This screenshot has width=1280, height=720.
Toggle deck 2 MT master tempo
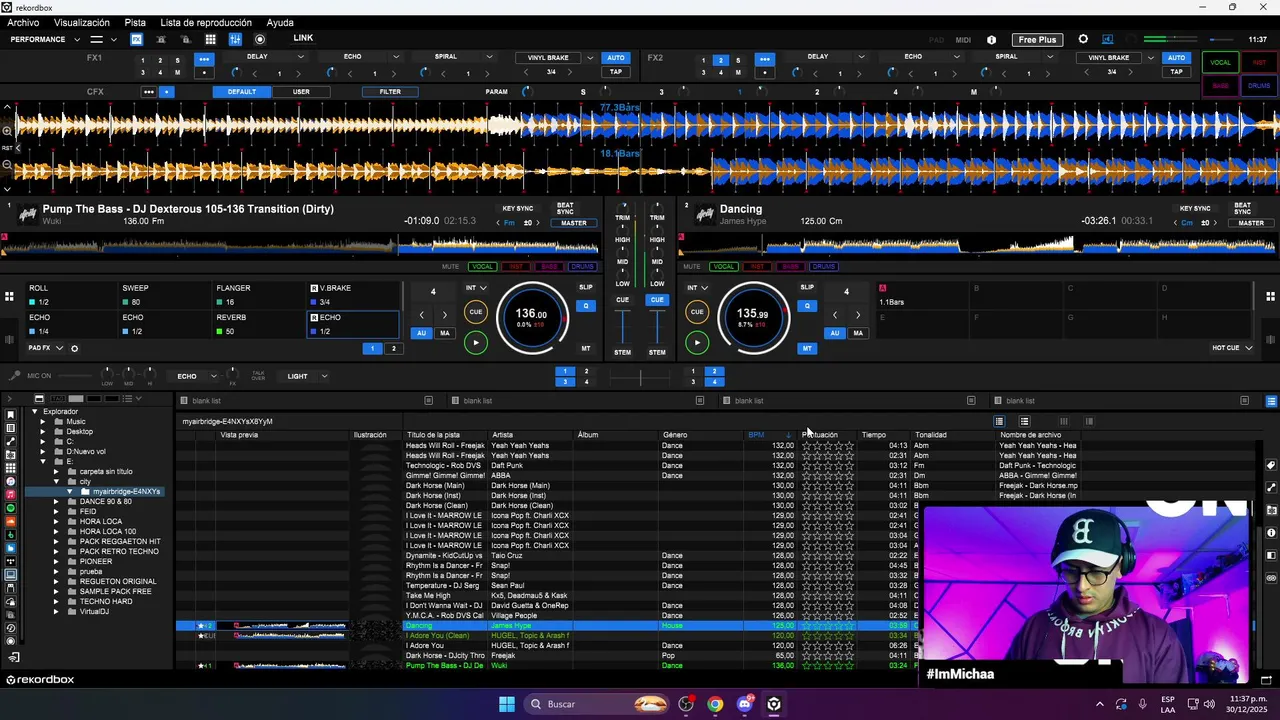(807, 348)
